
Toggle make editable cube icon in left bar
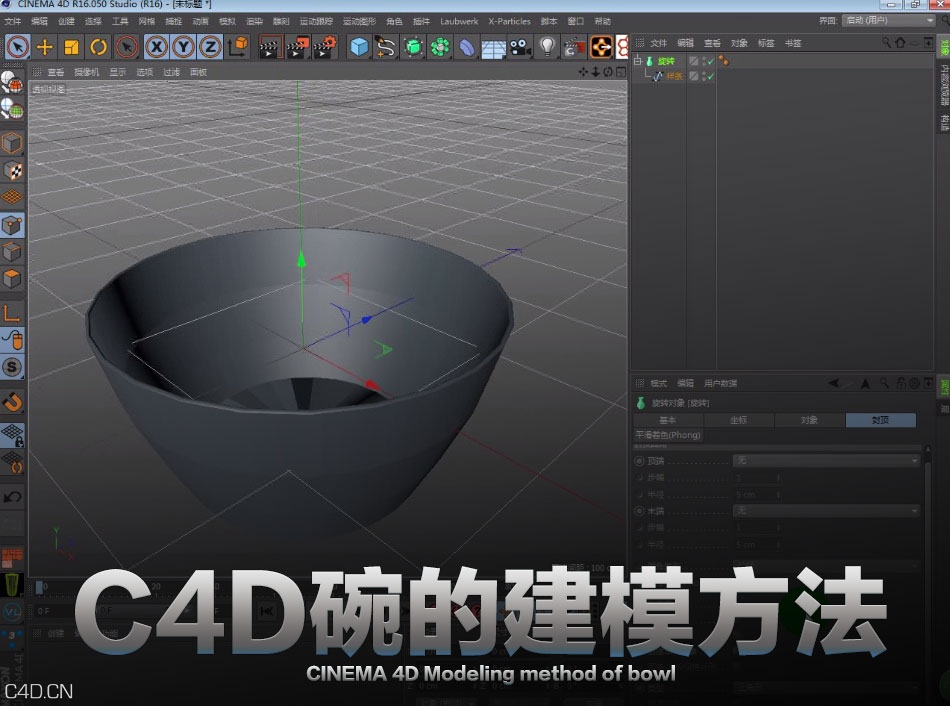tap(12, 144)
